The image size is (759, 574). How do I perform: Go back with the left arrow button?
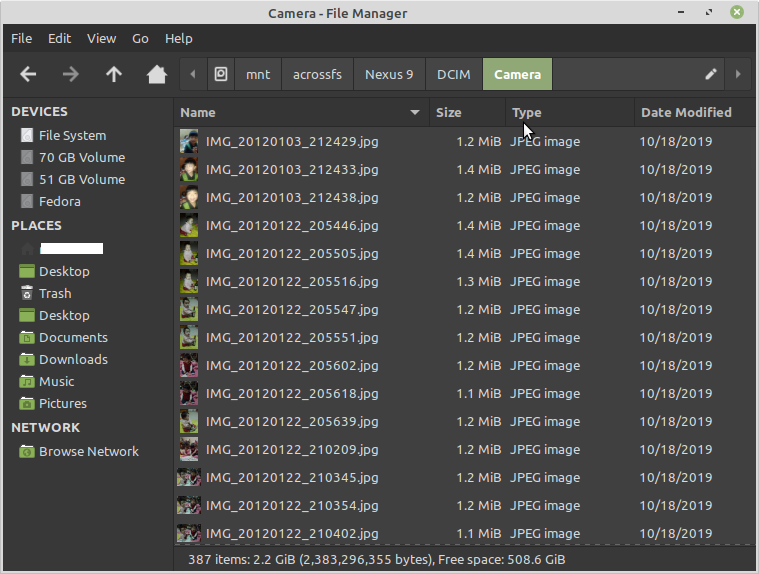click(28, 74)
